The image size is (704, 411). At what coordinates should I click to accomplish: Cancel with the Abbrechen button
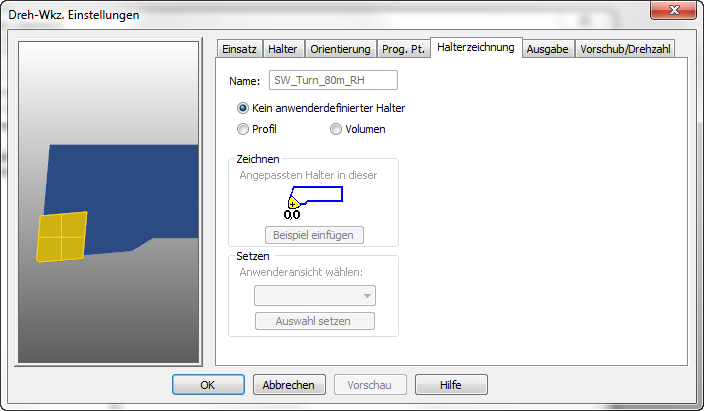pyautogui.click(x=289, y=385)
